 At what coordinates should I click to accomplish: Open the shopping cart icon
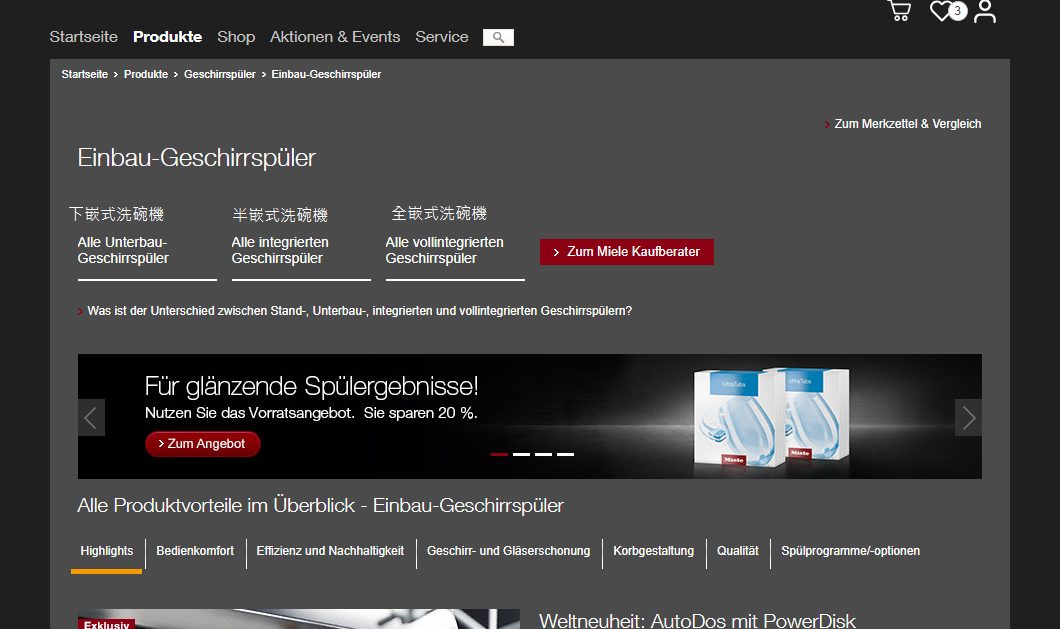point(899,11)
